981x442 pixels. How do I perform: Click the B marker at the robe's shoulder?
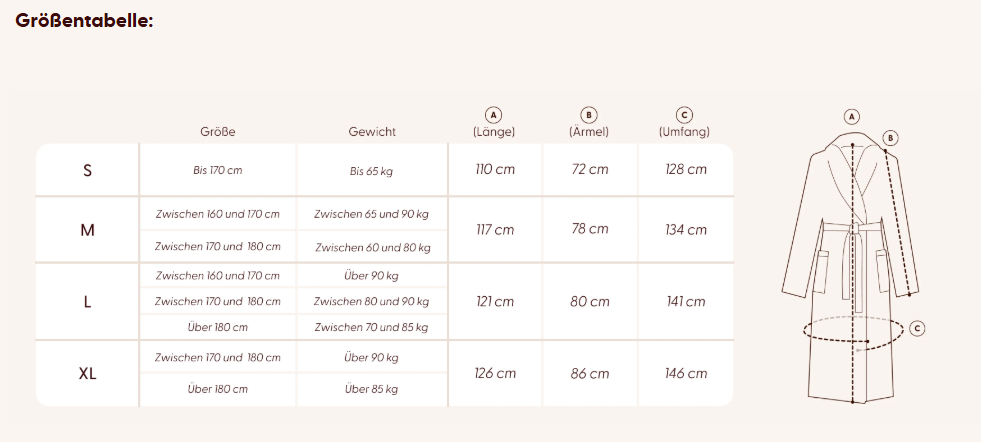point(891,138)
